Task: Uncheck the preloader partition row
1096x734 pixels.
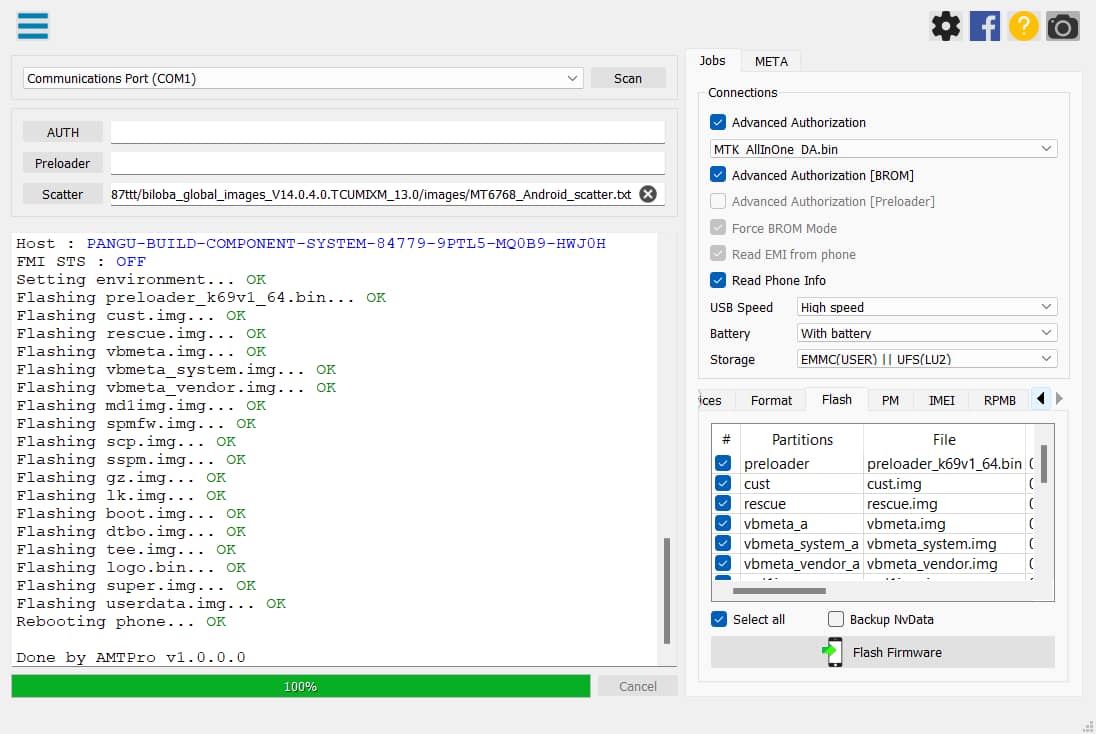Action: pos(723,463)
